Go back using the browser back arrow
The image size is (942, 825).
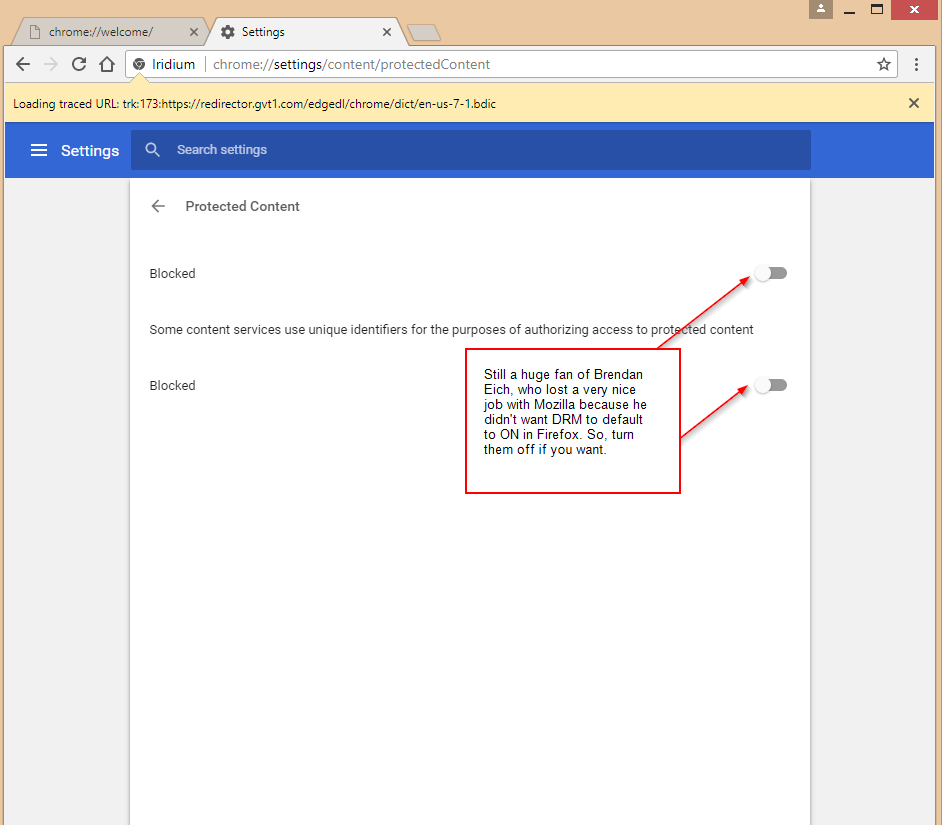pos(23,64)
